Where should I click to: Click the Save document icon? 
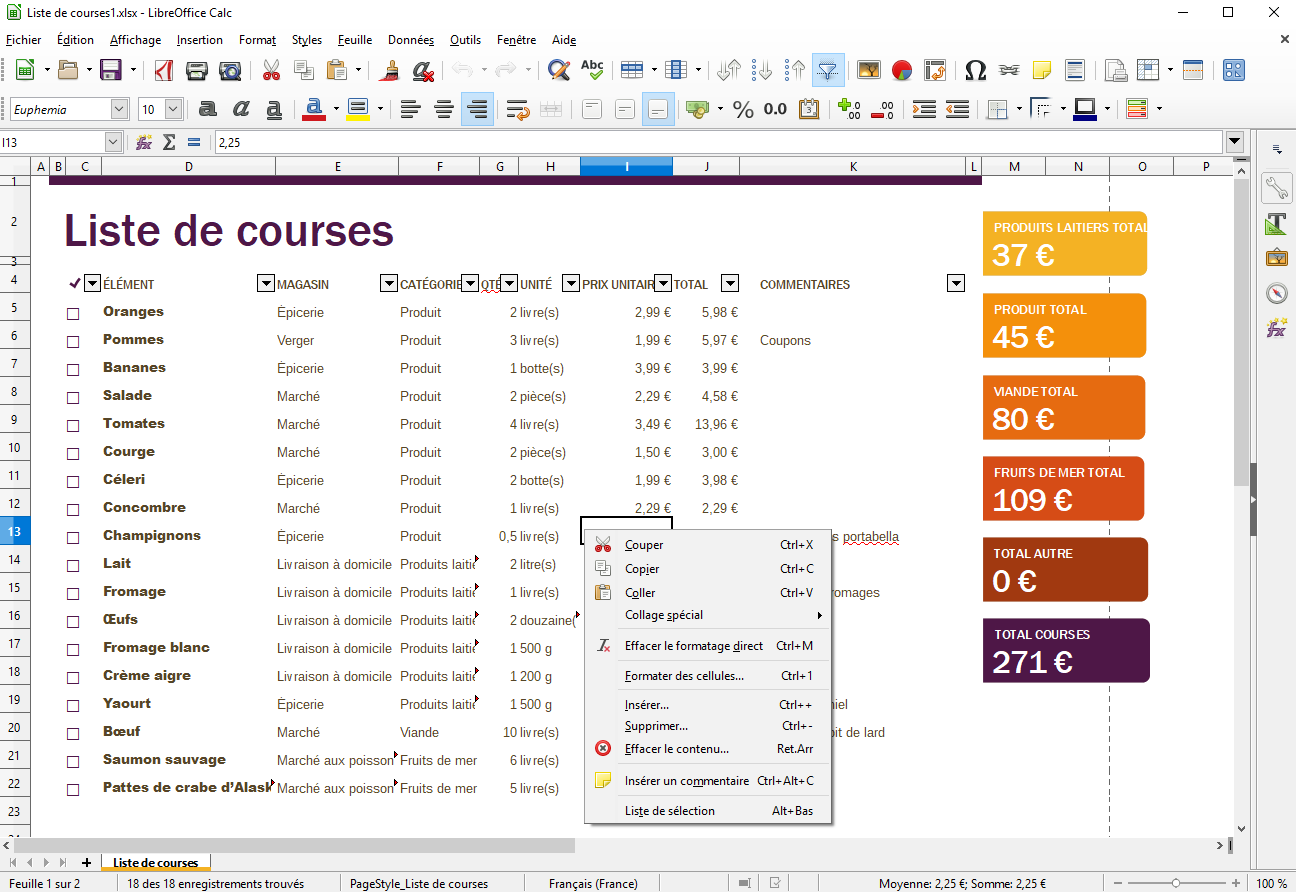tap(110, 70)
